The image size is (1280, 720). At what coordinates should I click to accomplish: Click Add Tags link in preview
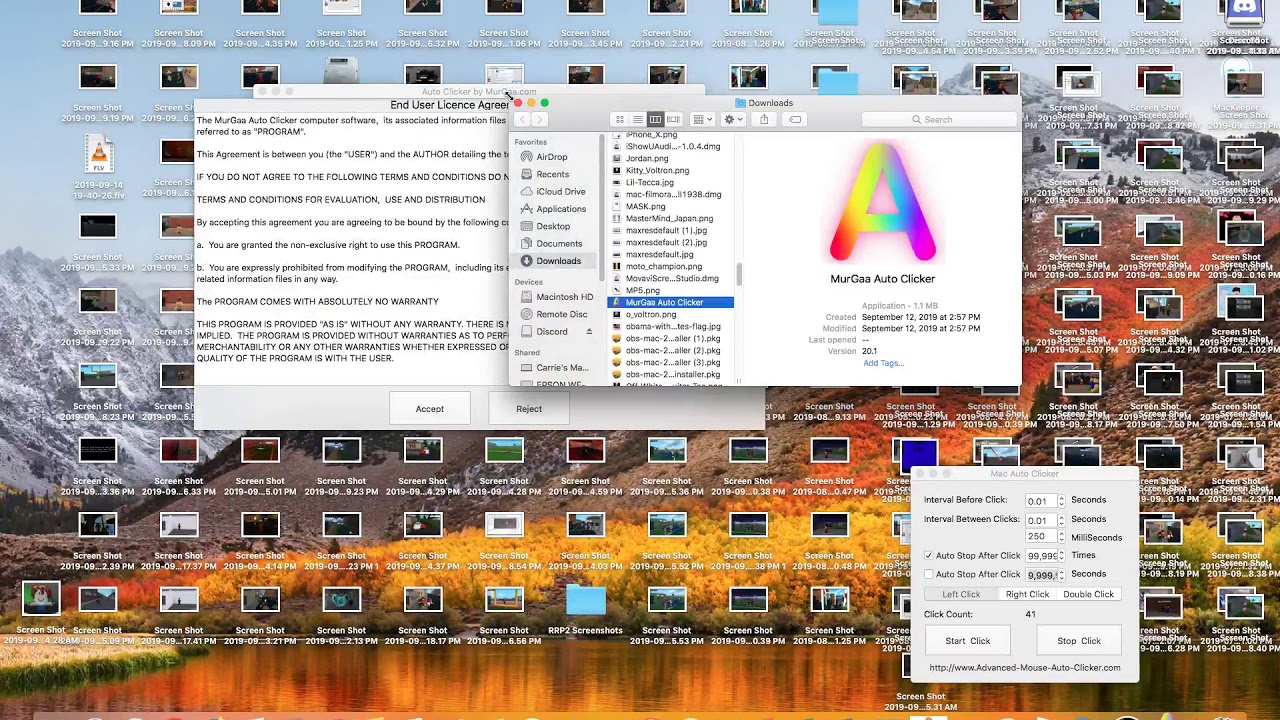883,363
